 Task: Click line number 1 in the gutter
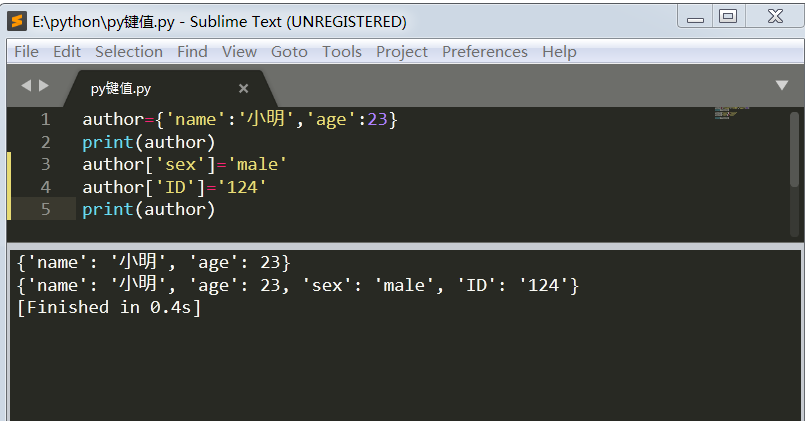tap(46, 120)
